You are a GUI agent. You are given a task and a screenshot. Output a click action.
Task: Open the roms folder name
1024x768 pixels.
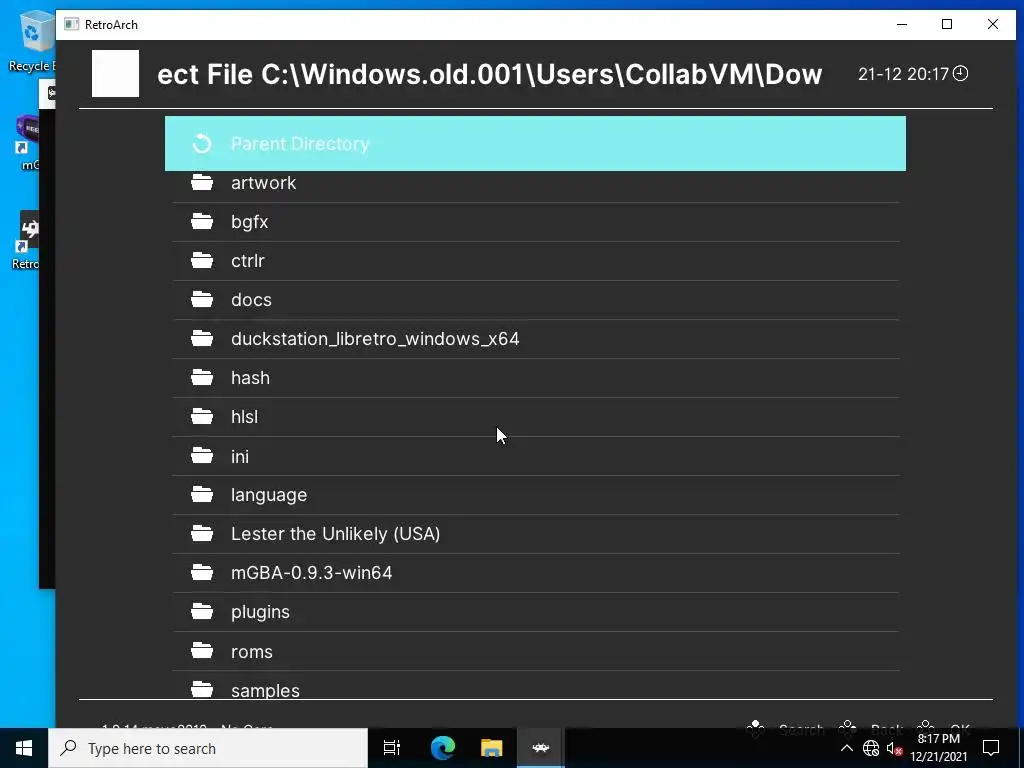(251, 652)
